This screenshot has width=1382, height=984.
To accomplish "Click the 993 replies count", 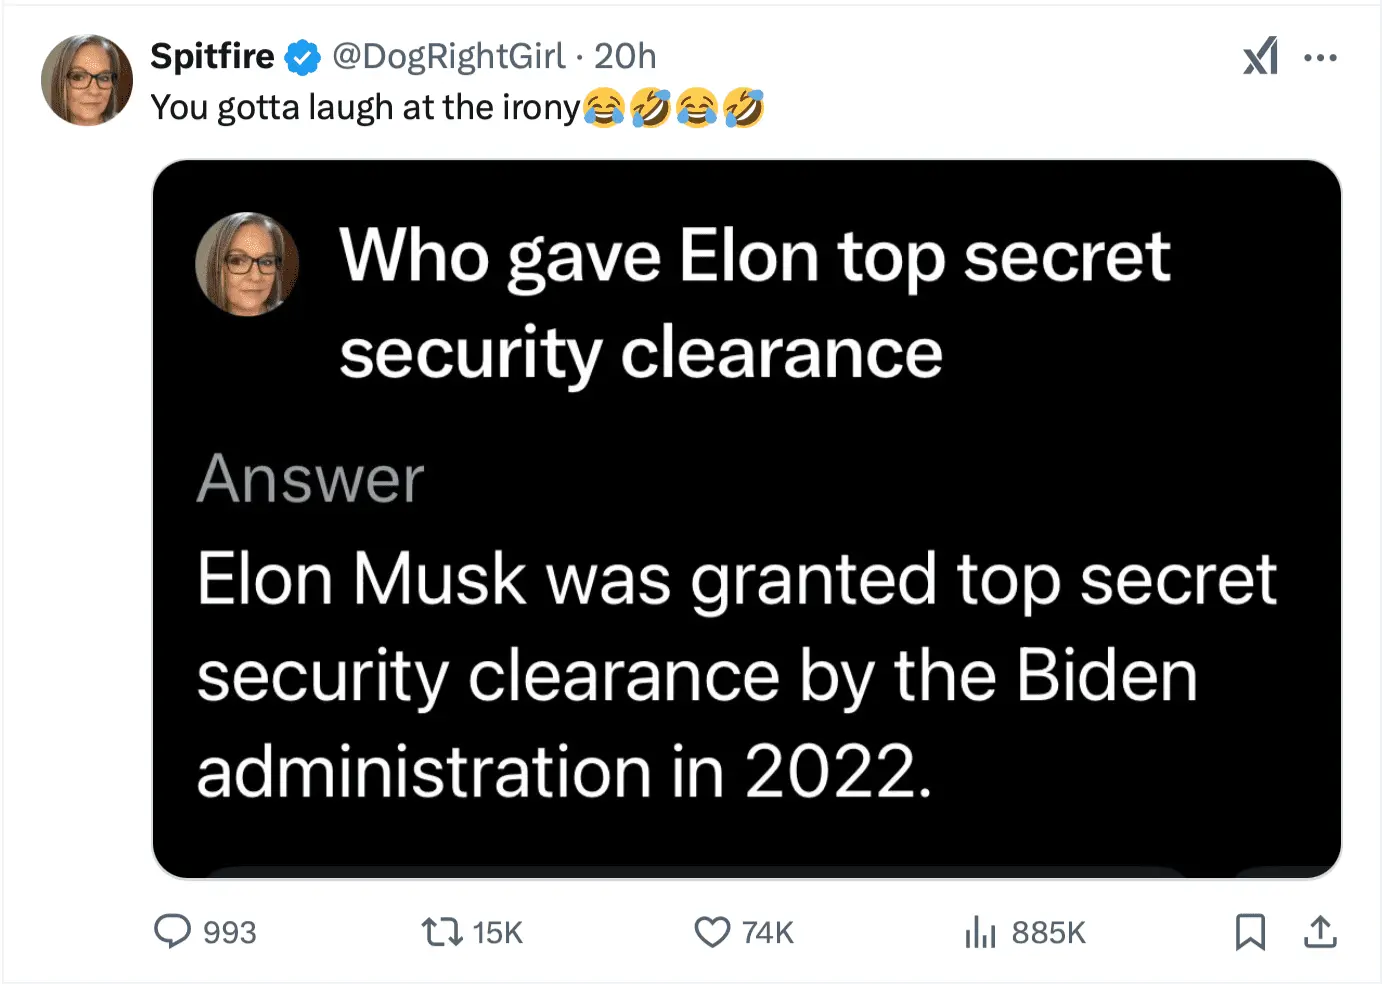I will [x=230, y=933].
